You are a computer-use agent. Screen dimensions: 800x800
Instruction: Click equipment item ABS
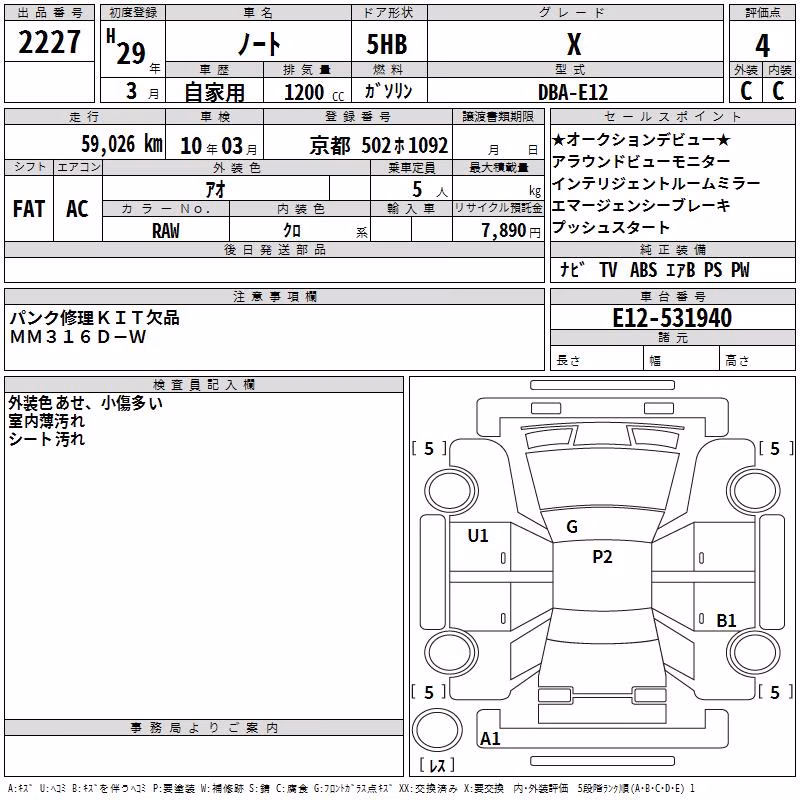pos(643,269)
